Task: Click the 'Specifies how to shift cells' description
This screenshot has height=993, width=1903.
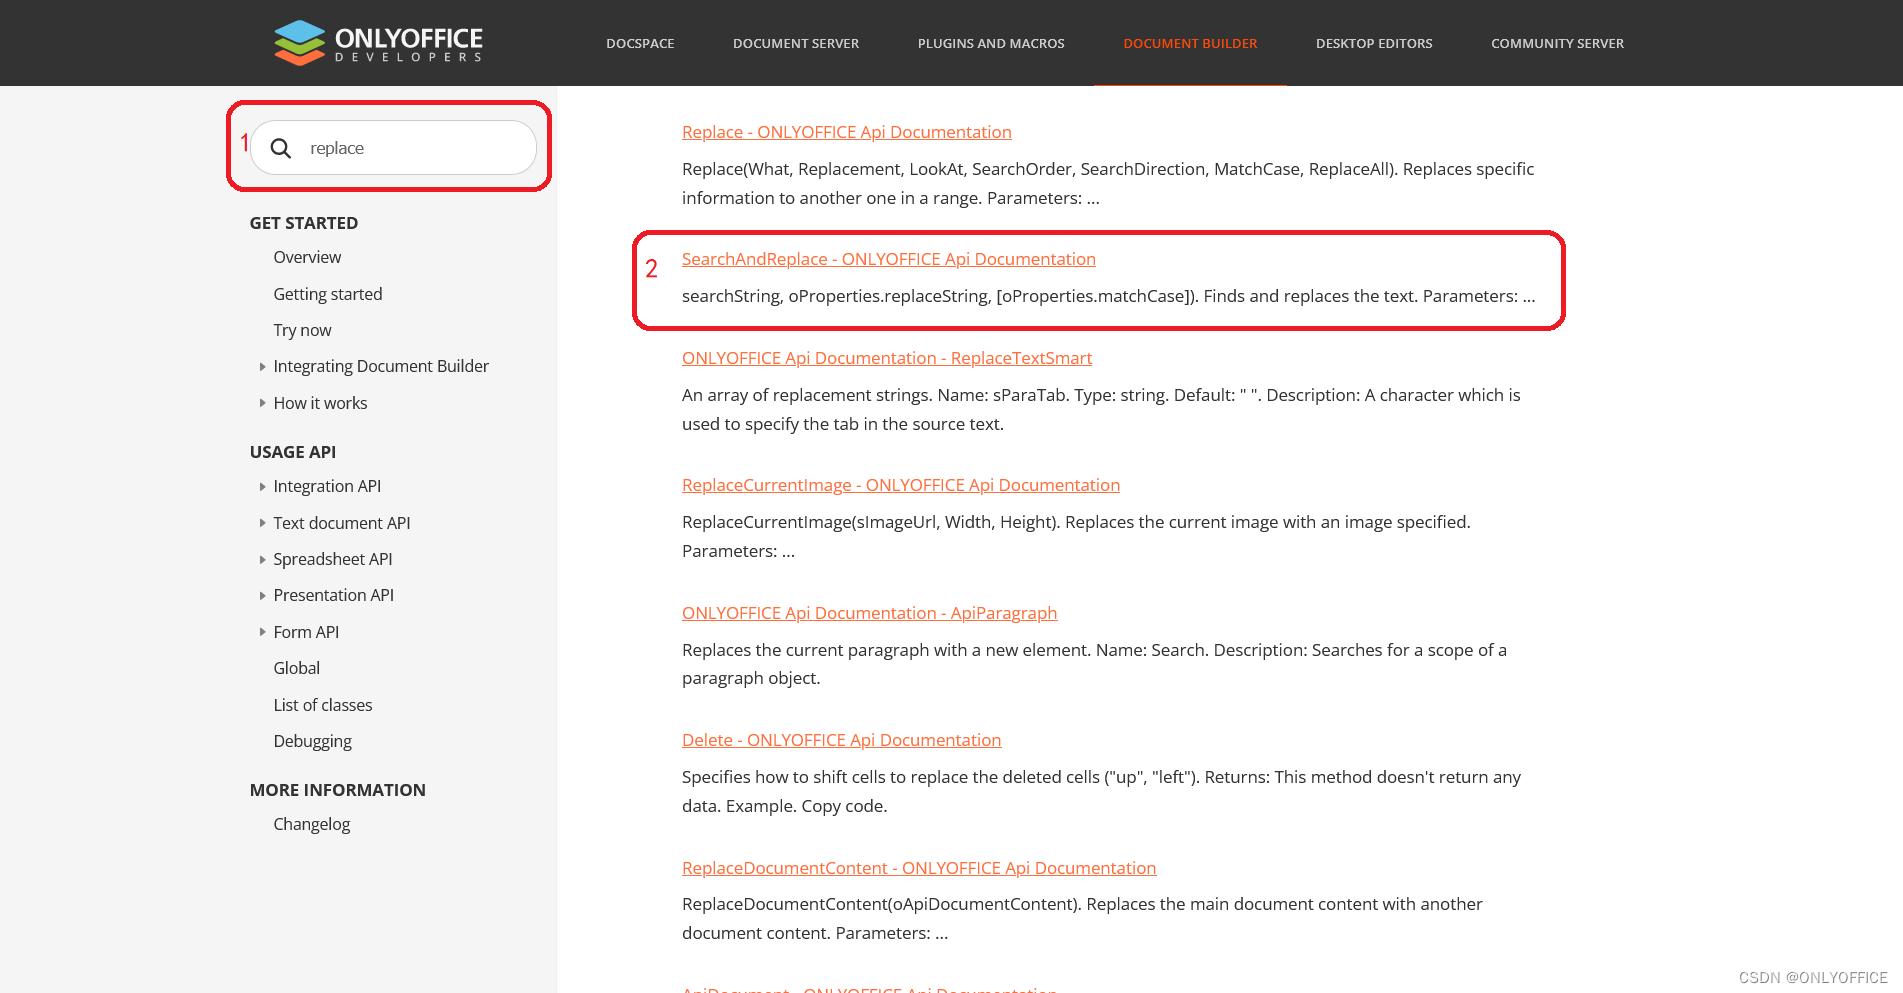Action: [x=1101, y=791]
